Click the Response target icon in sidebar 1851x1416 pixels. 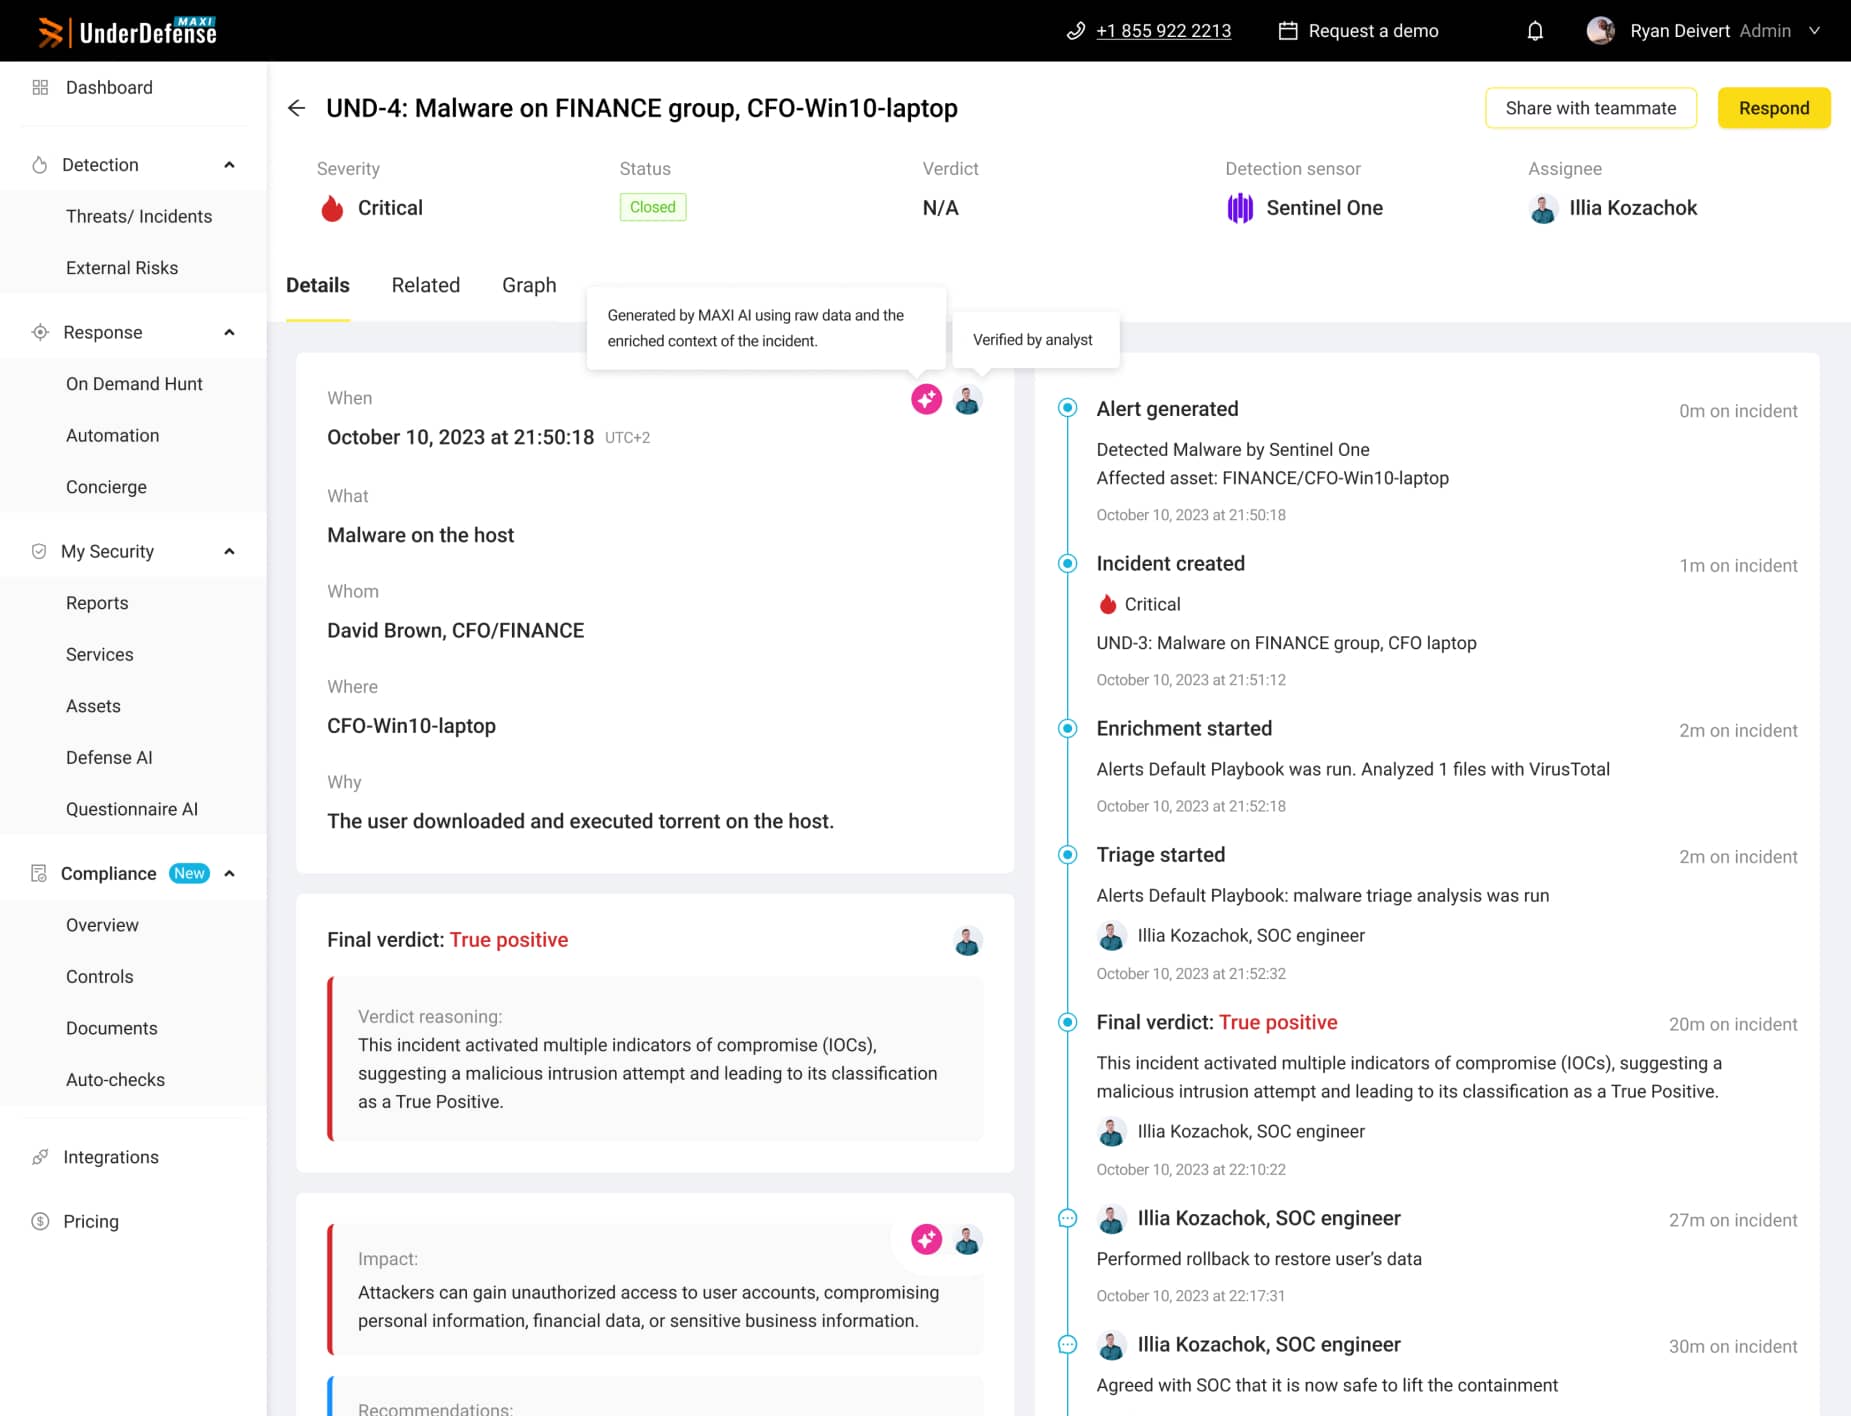(x=40, y=332)
